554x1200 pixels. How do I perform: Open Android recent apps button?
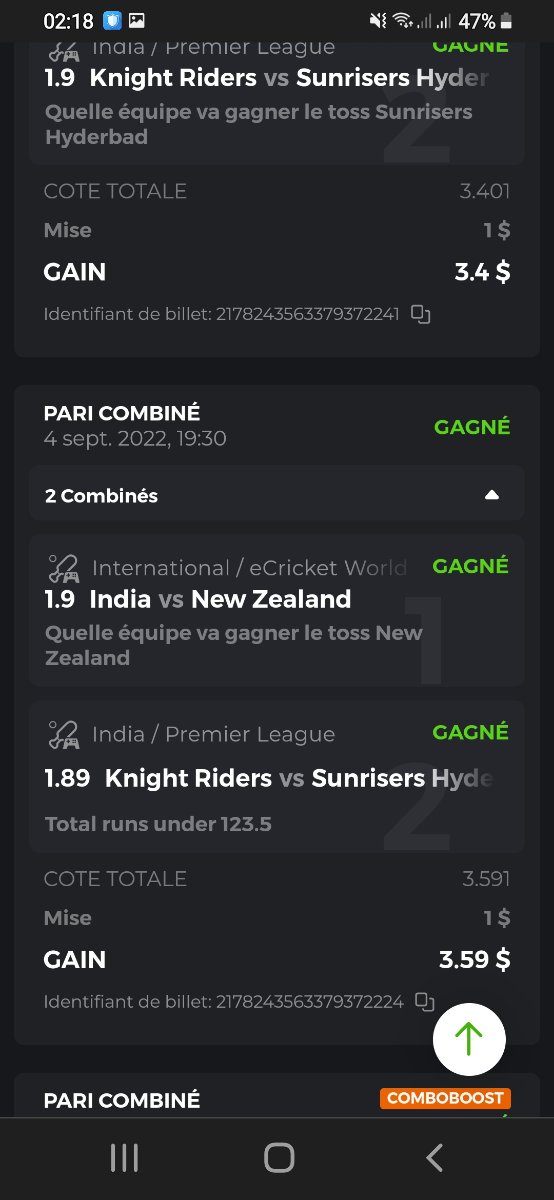pos(124,1158)
